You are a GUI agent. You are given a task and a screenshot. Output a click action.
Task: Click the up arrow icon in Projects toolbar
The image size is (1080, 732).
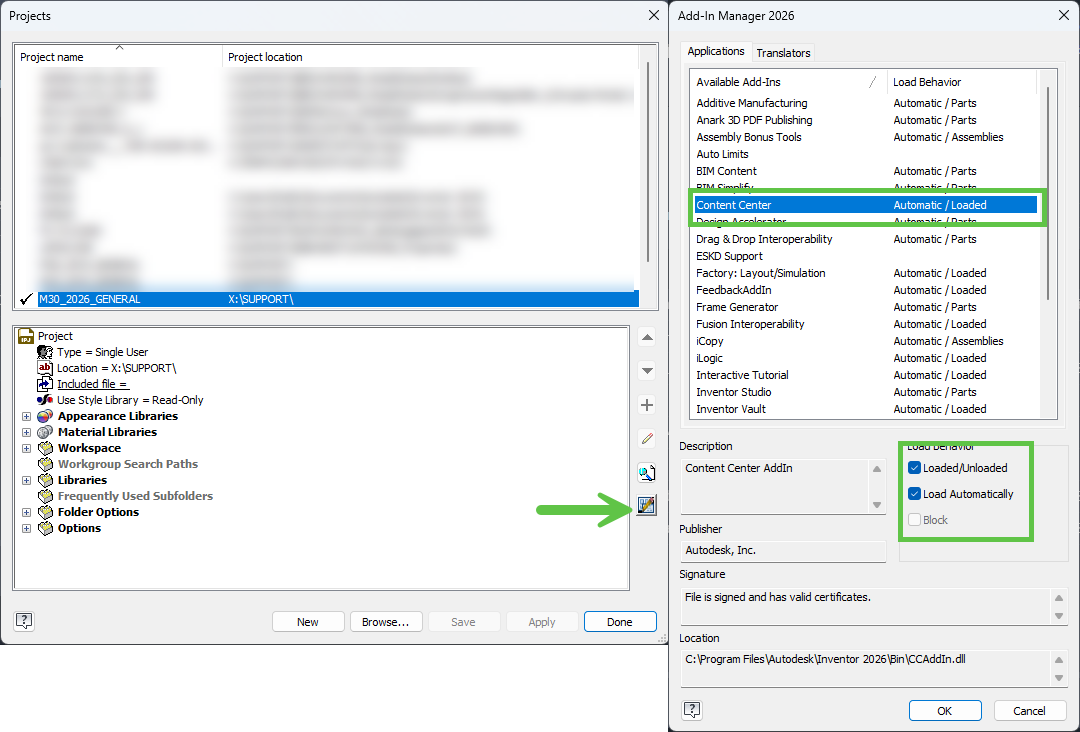coord(647,338)
